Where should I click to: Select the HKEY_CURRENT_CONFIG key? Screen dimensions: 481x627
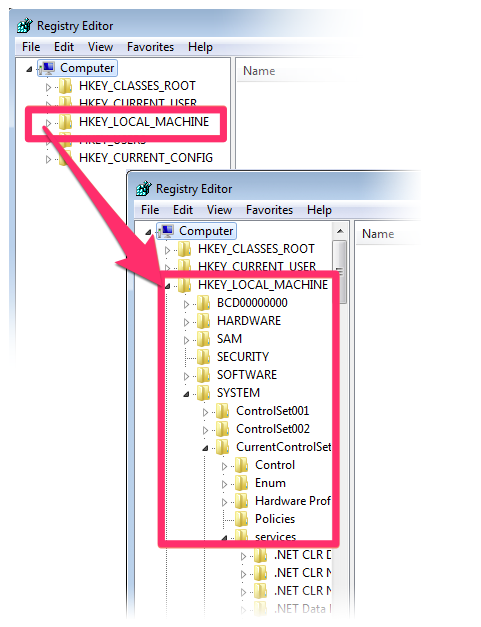(x=146, y=158)
